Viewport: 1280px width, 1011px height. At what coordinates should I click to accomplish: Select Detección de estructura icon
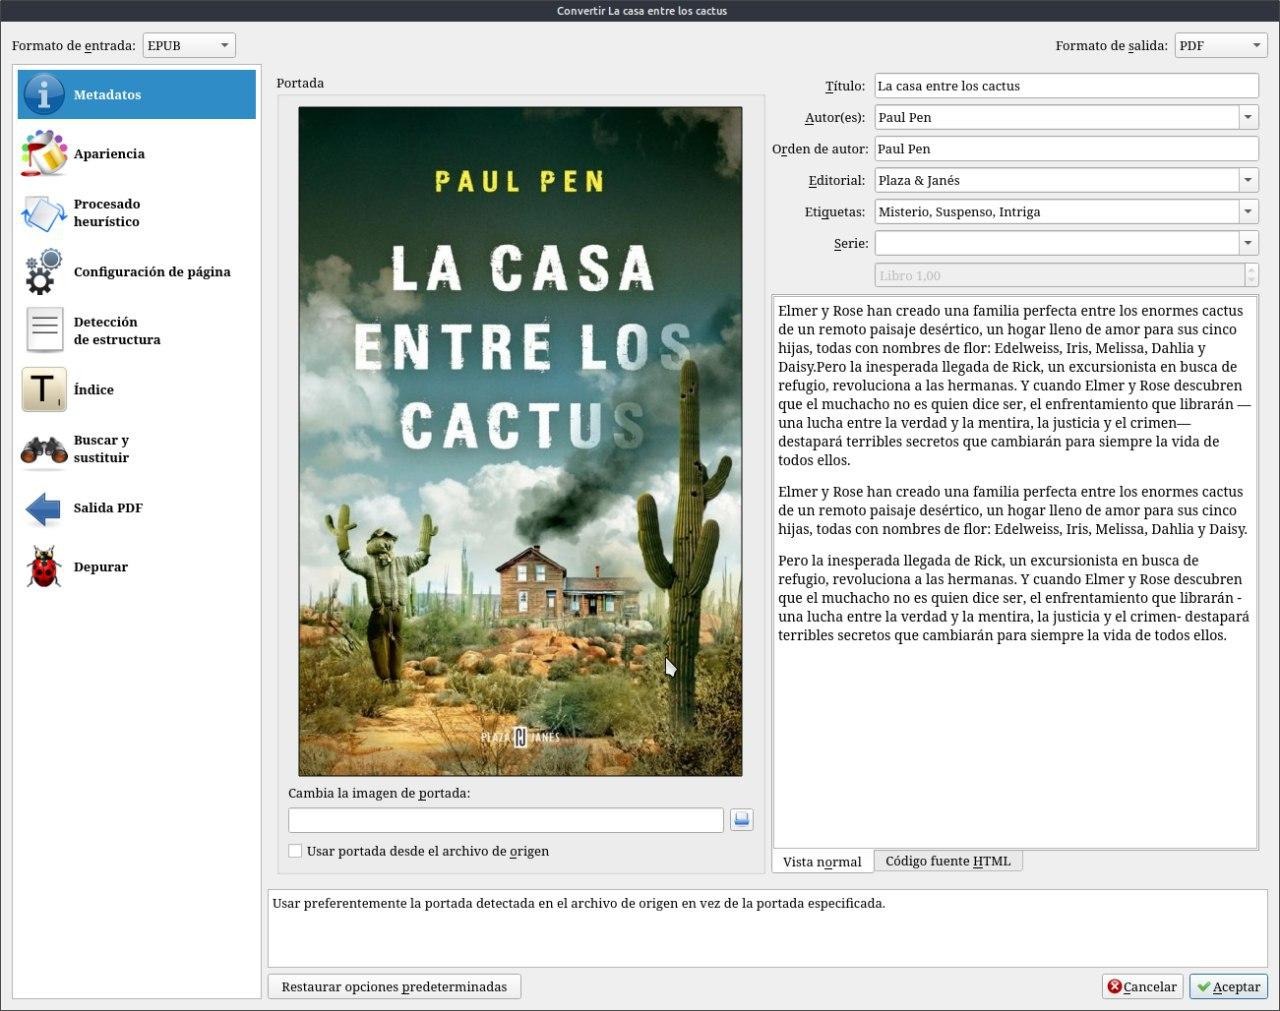(43, 331)
